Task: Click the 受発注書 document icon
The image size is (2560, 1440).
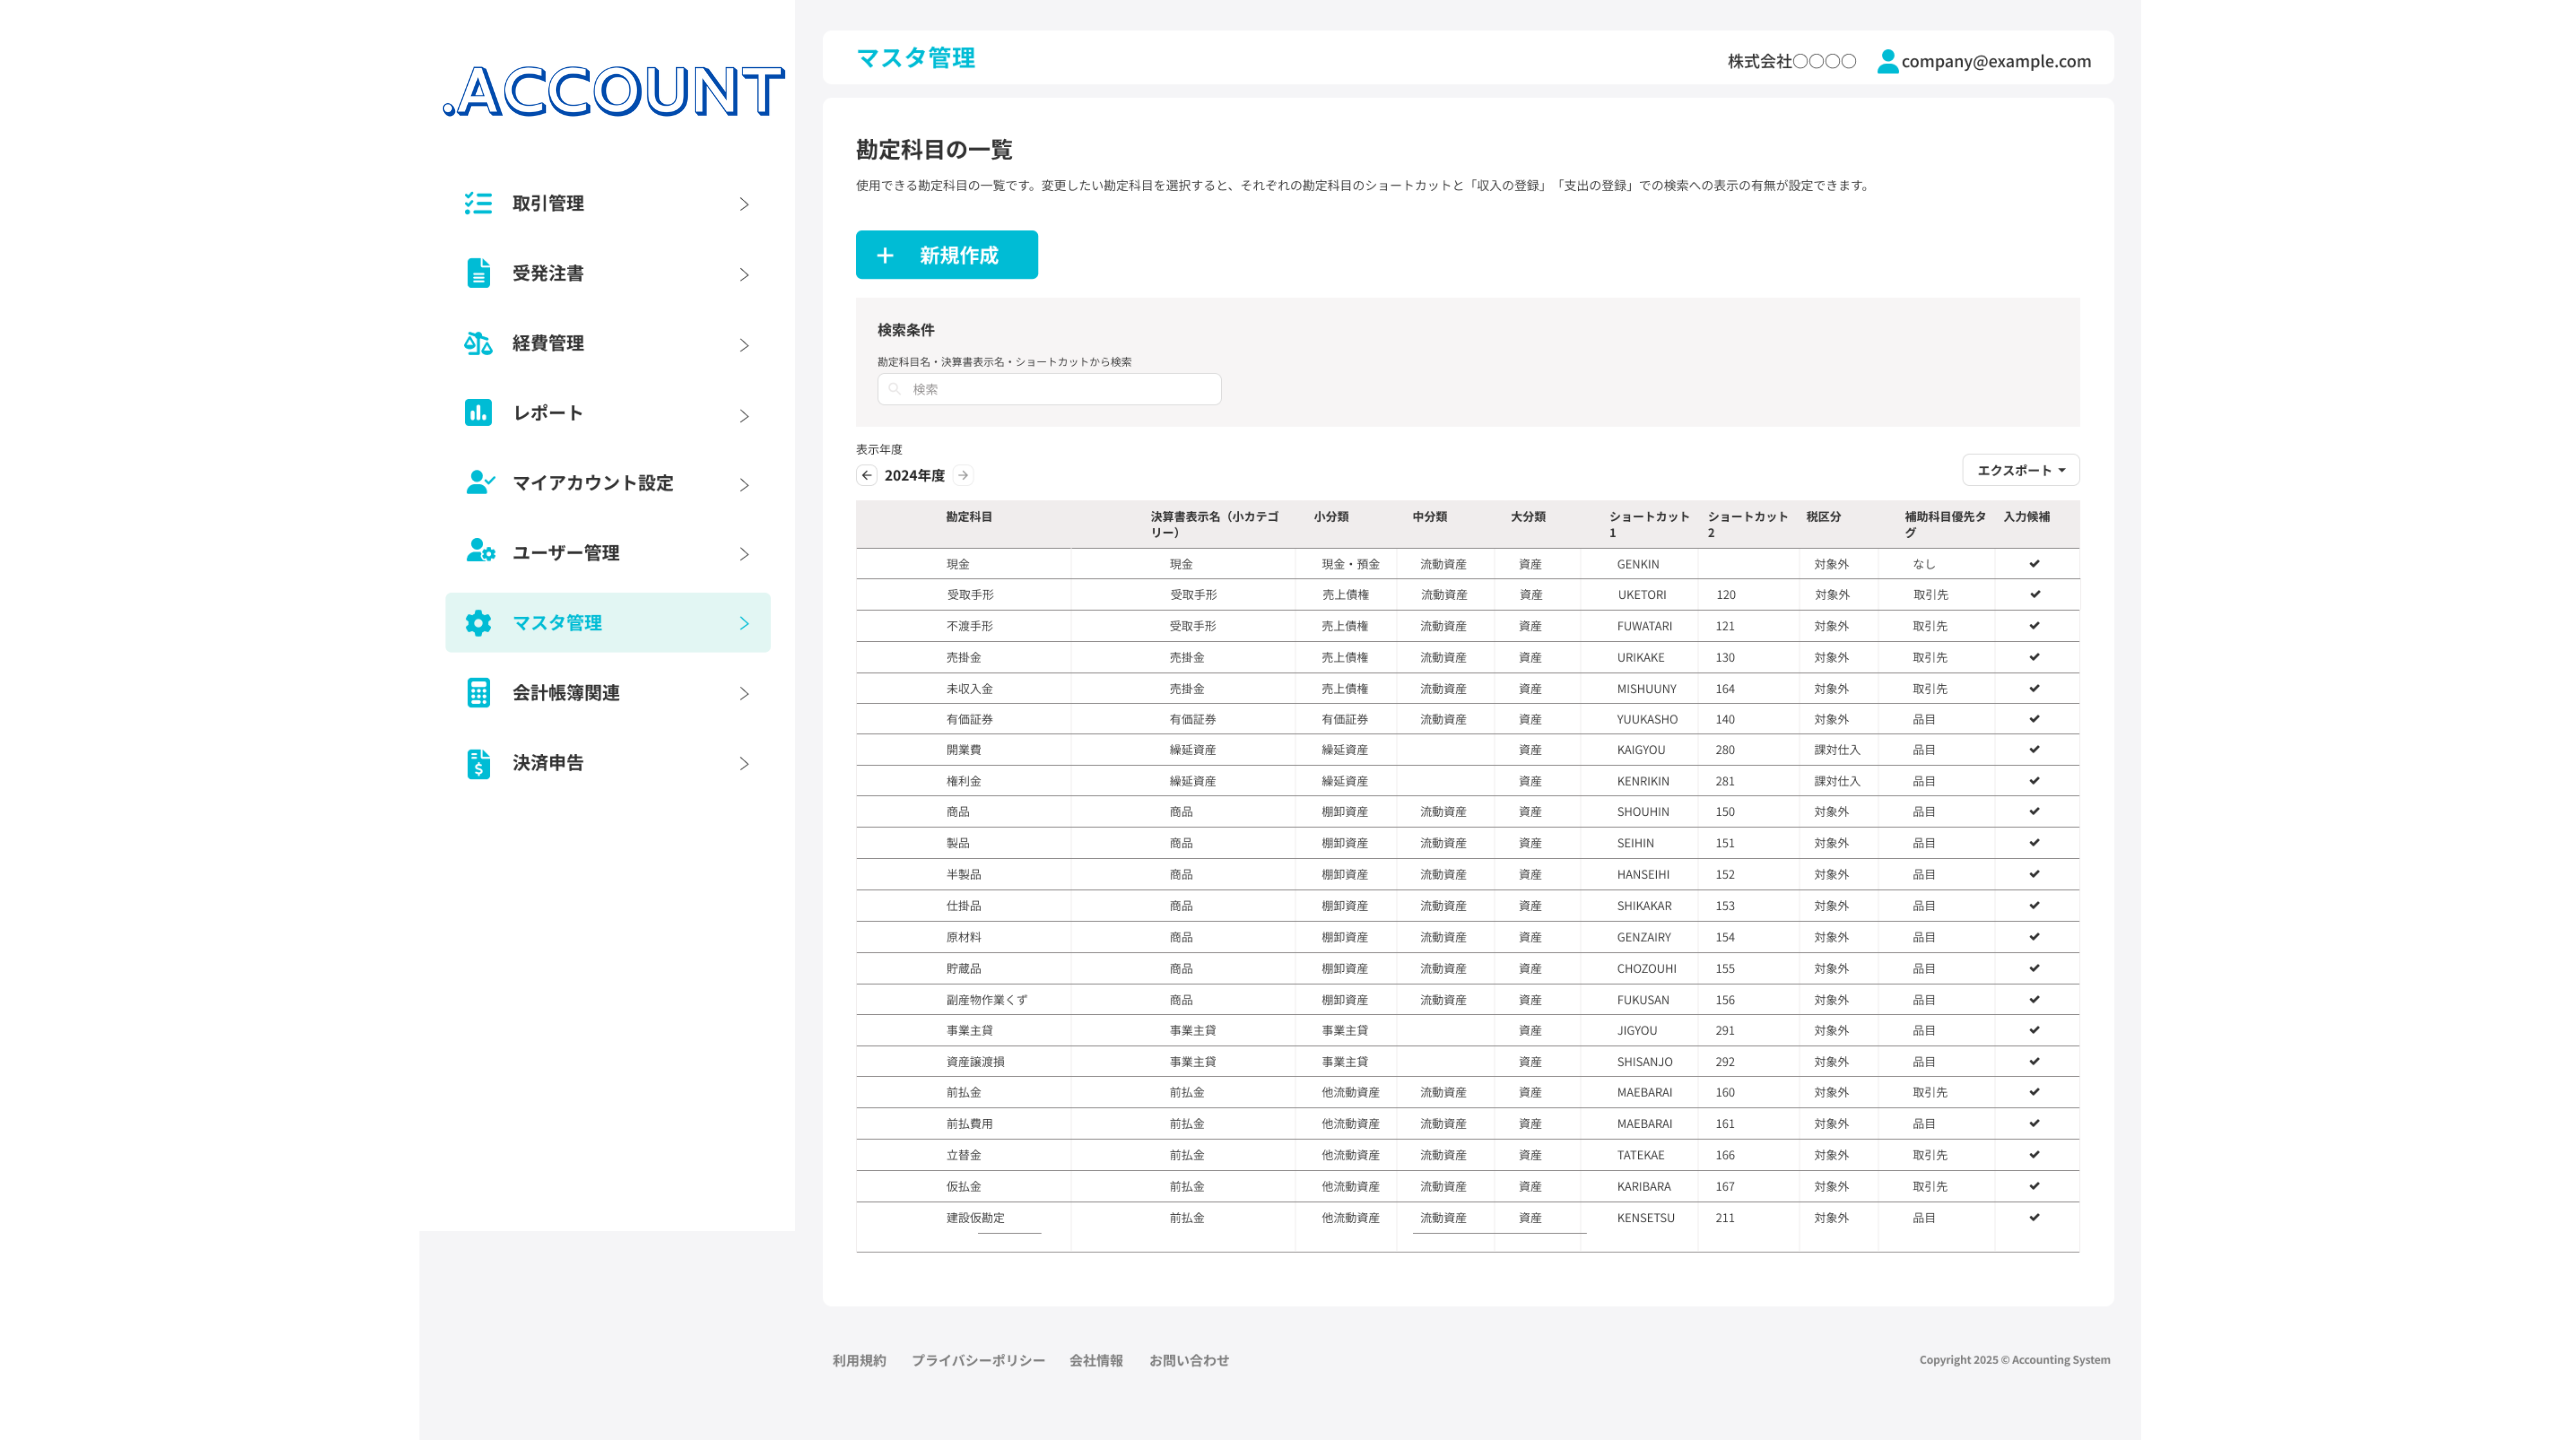Action: click(478, 273)
